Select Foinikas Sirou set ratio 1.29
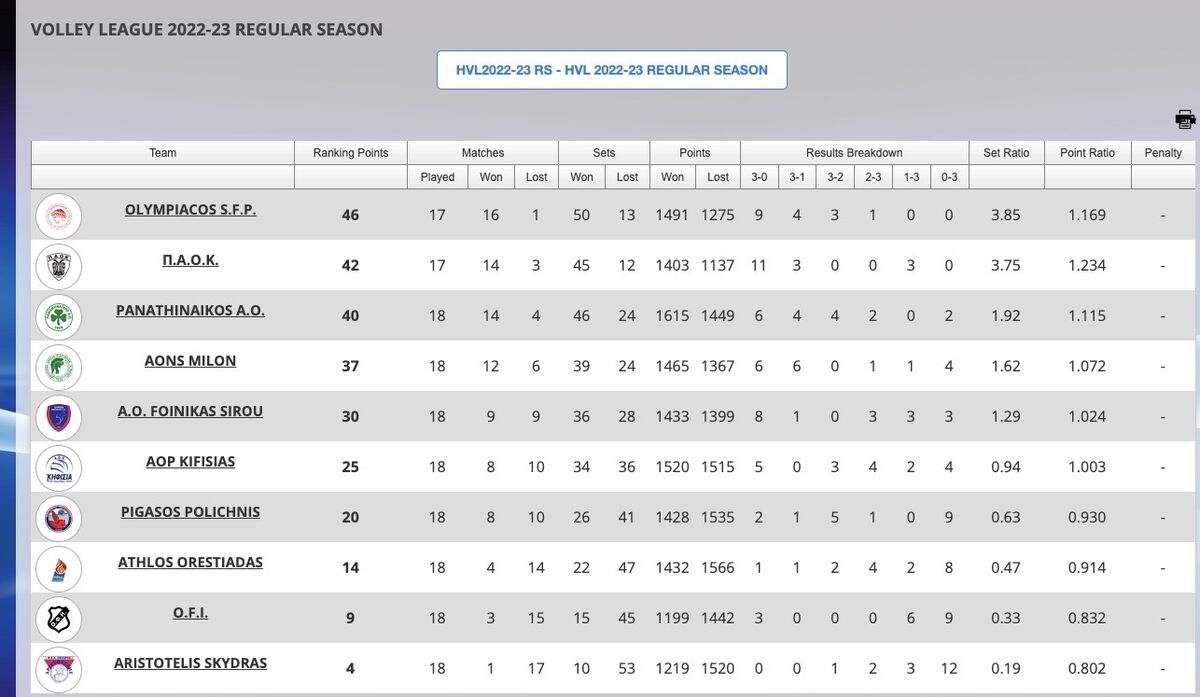 (x=1005, y=416)
